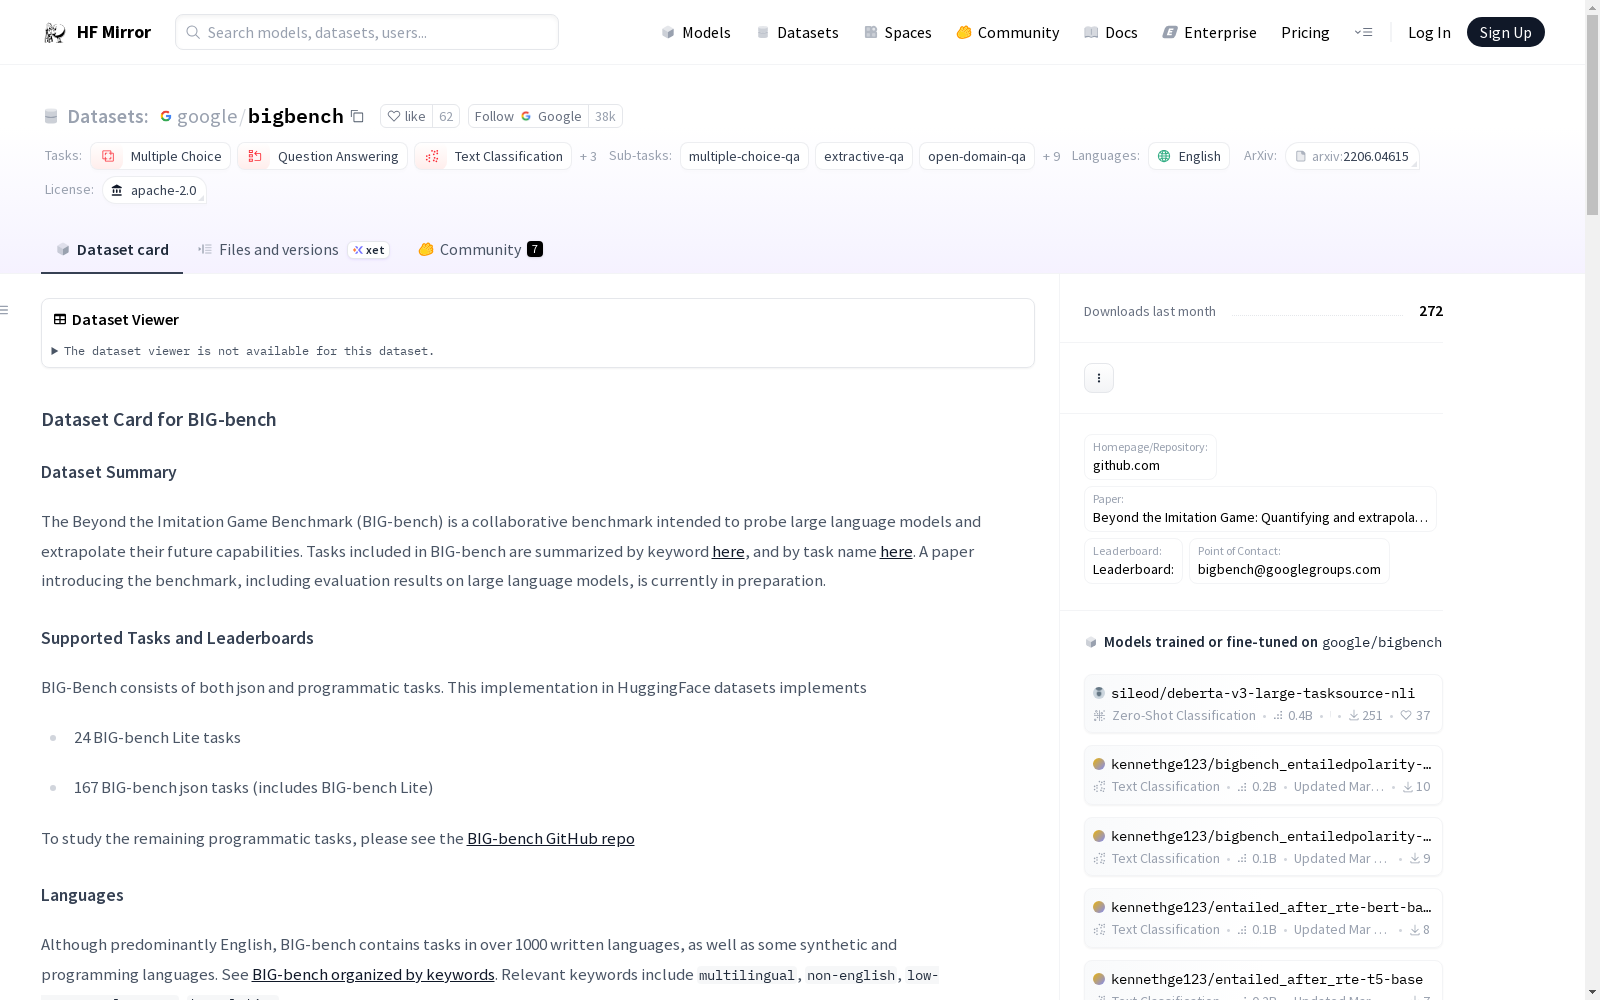The height and width of the screenshot is (1000, 1600).
Task: Expand the hidden '+ 3' tasks tags
Action: coord(588,156)
